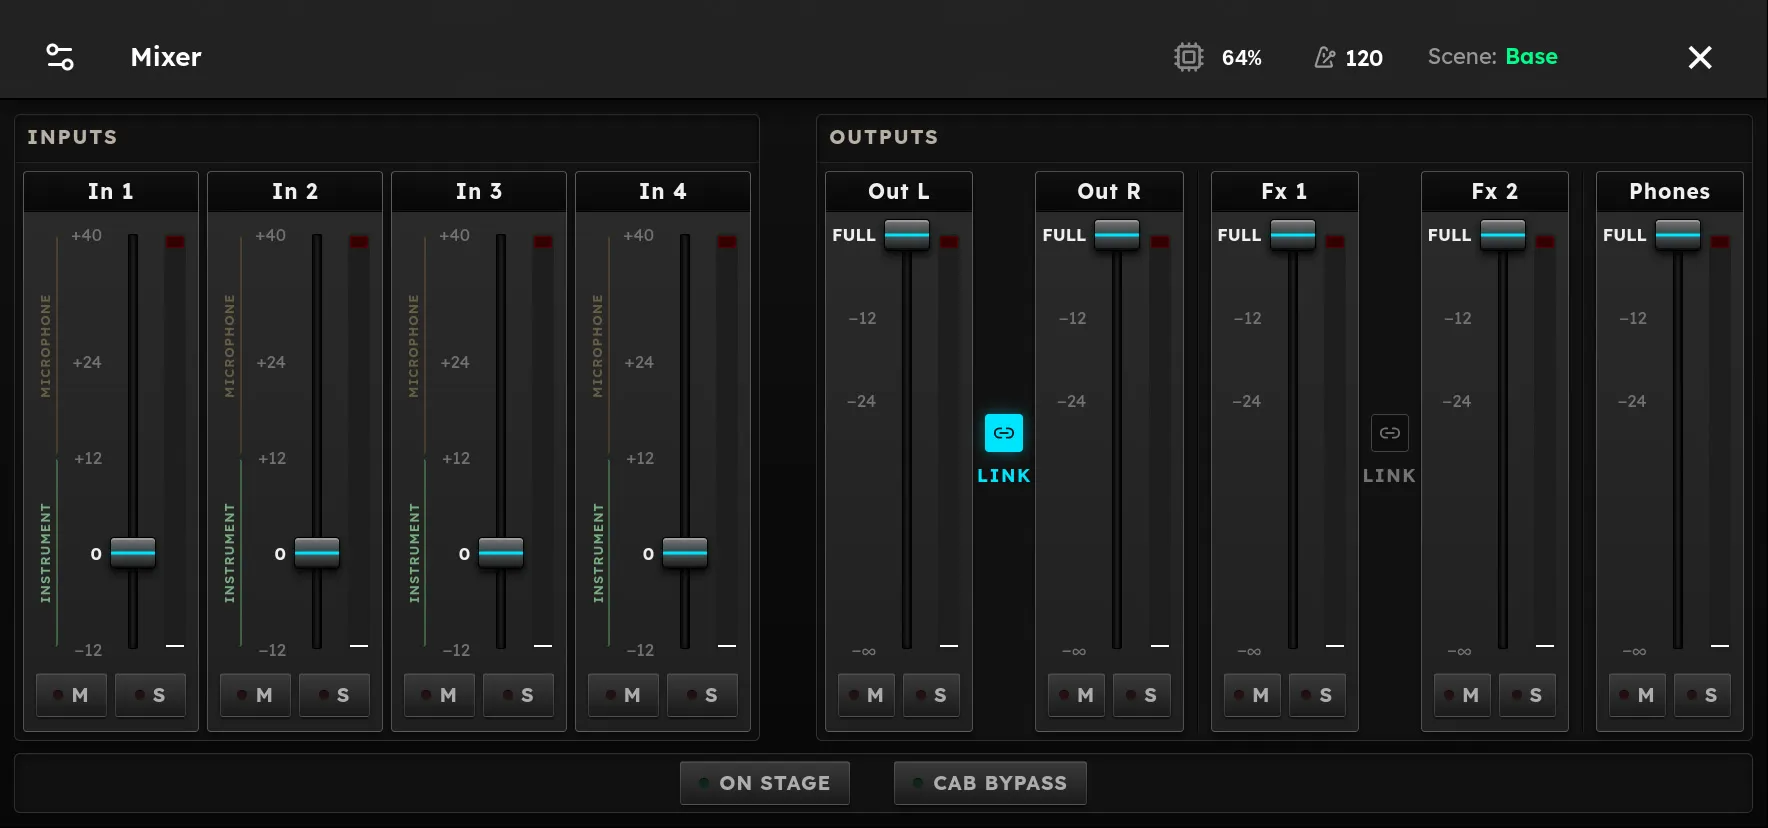Click the In 1 channel name

[x=111, y=191]
